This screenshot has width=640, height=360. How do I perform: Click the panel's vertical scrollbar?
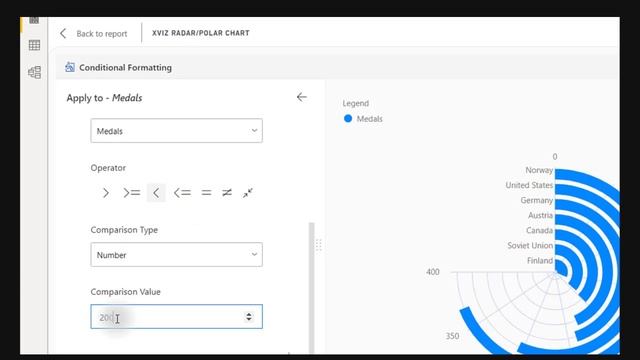pos(311,288)
